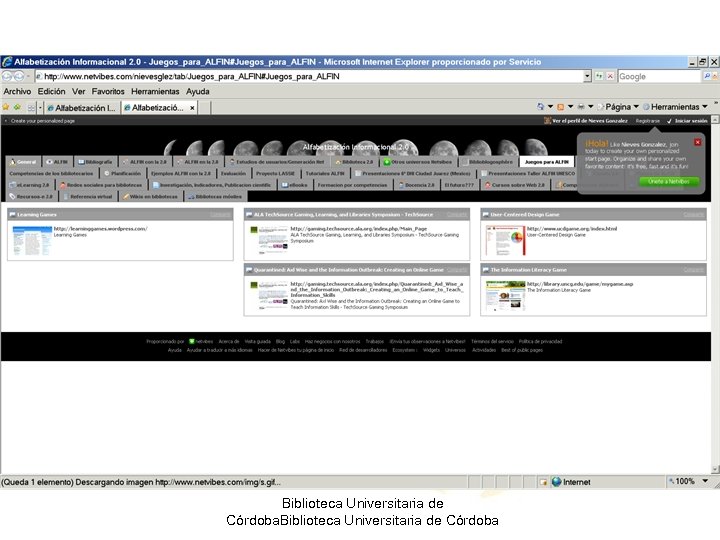Click the popup blocker status bar icon
The width and height of the screenshot is (720, 540).
tap(543, 482)
